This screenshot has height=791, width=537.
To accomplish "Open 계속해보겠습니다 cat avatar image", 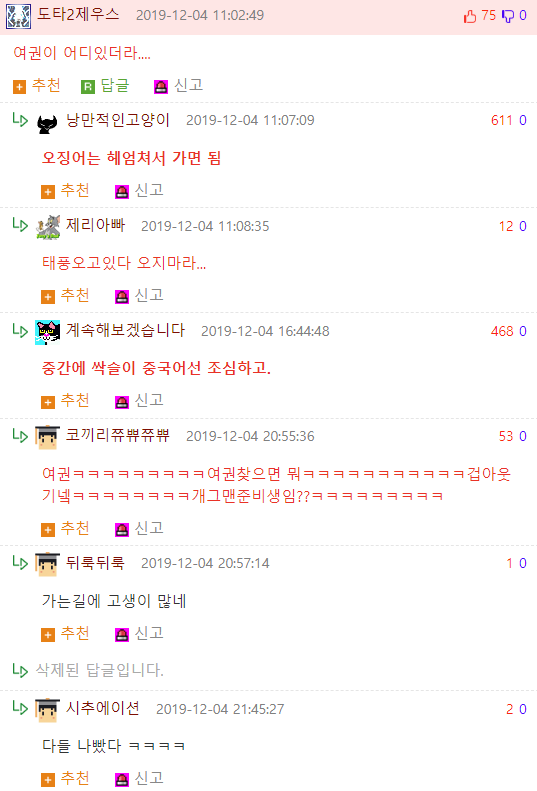I will pyautogui.click(x=48, y=332).
